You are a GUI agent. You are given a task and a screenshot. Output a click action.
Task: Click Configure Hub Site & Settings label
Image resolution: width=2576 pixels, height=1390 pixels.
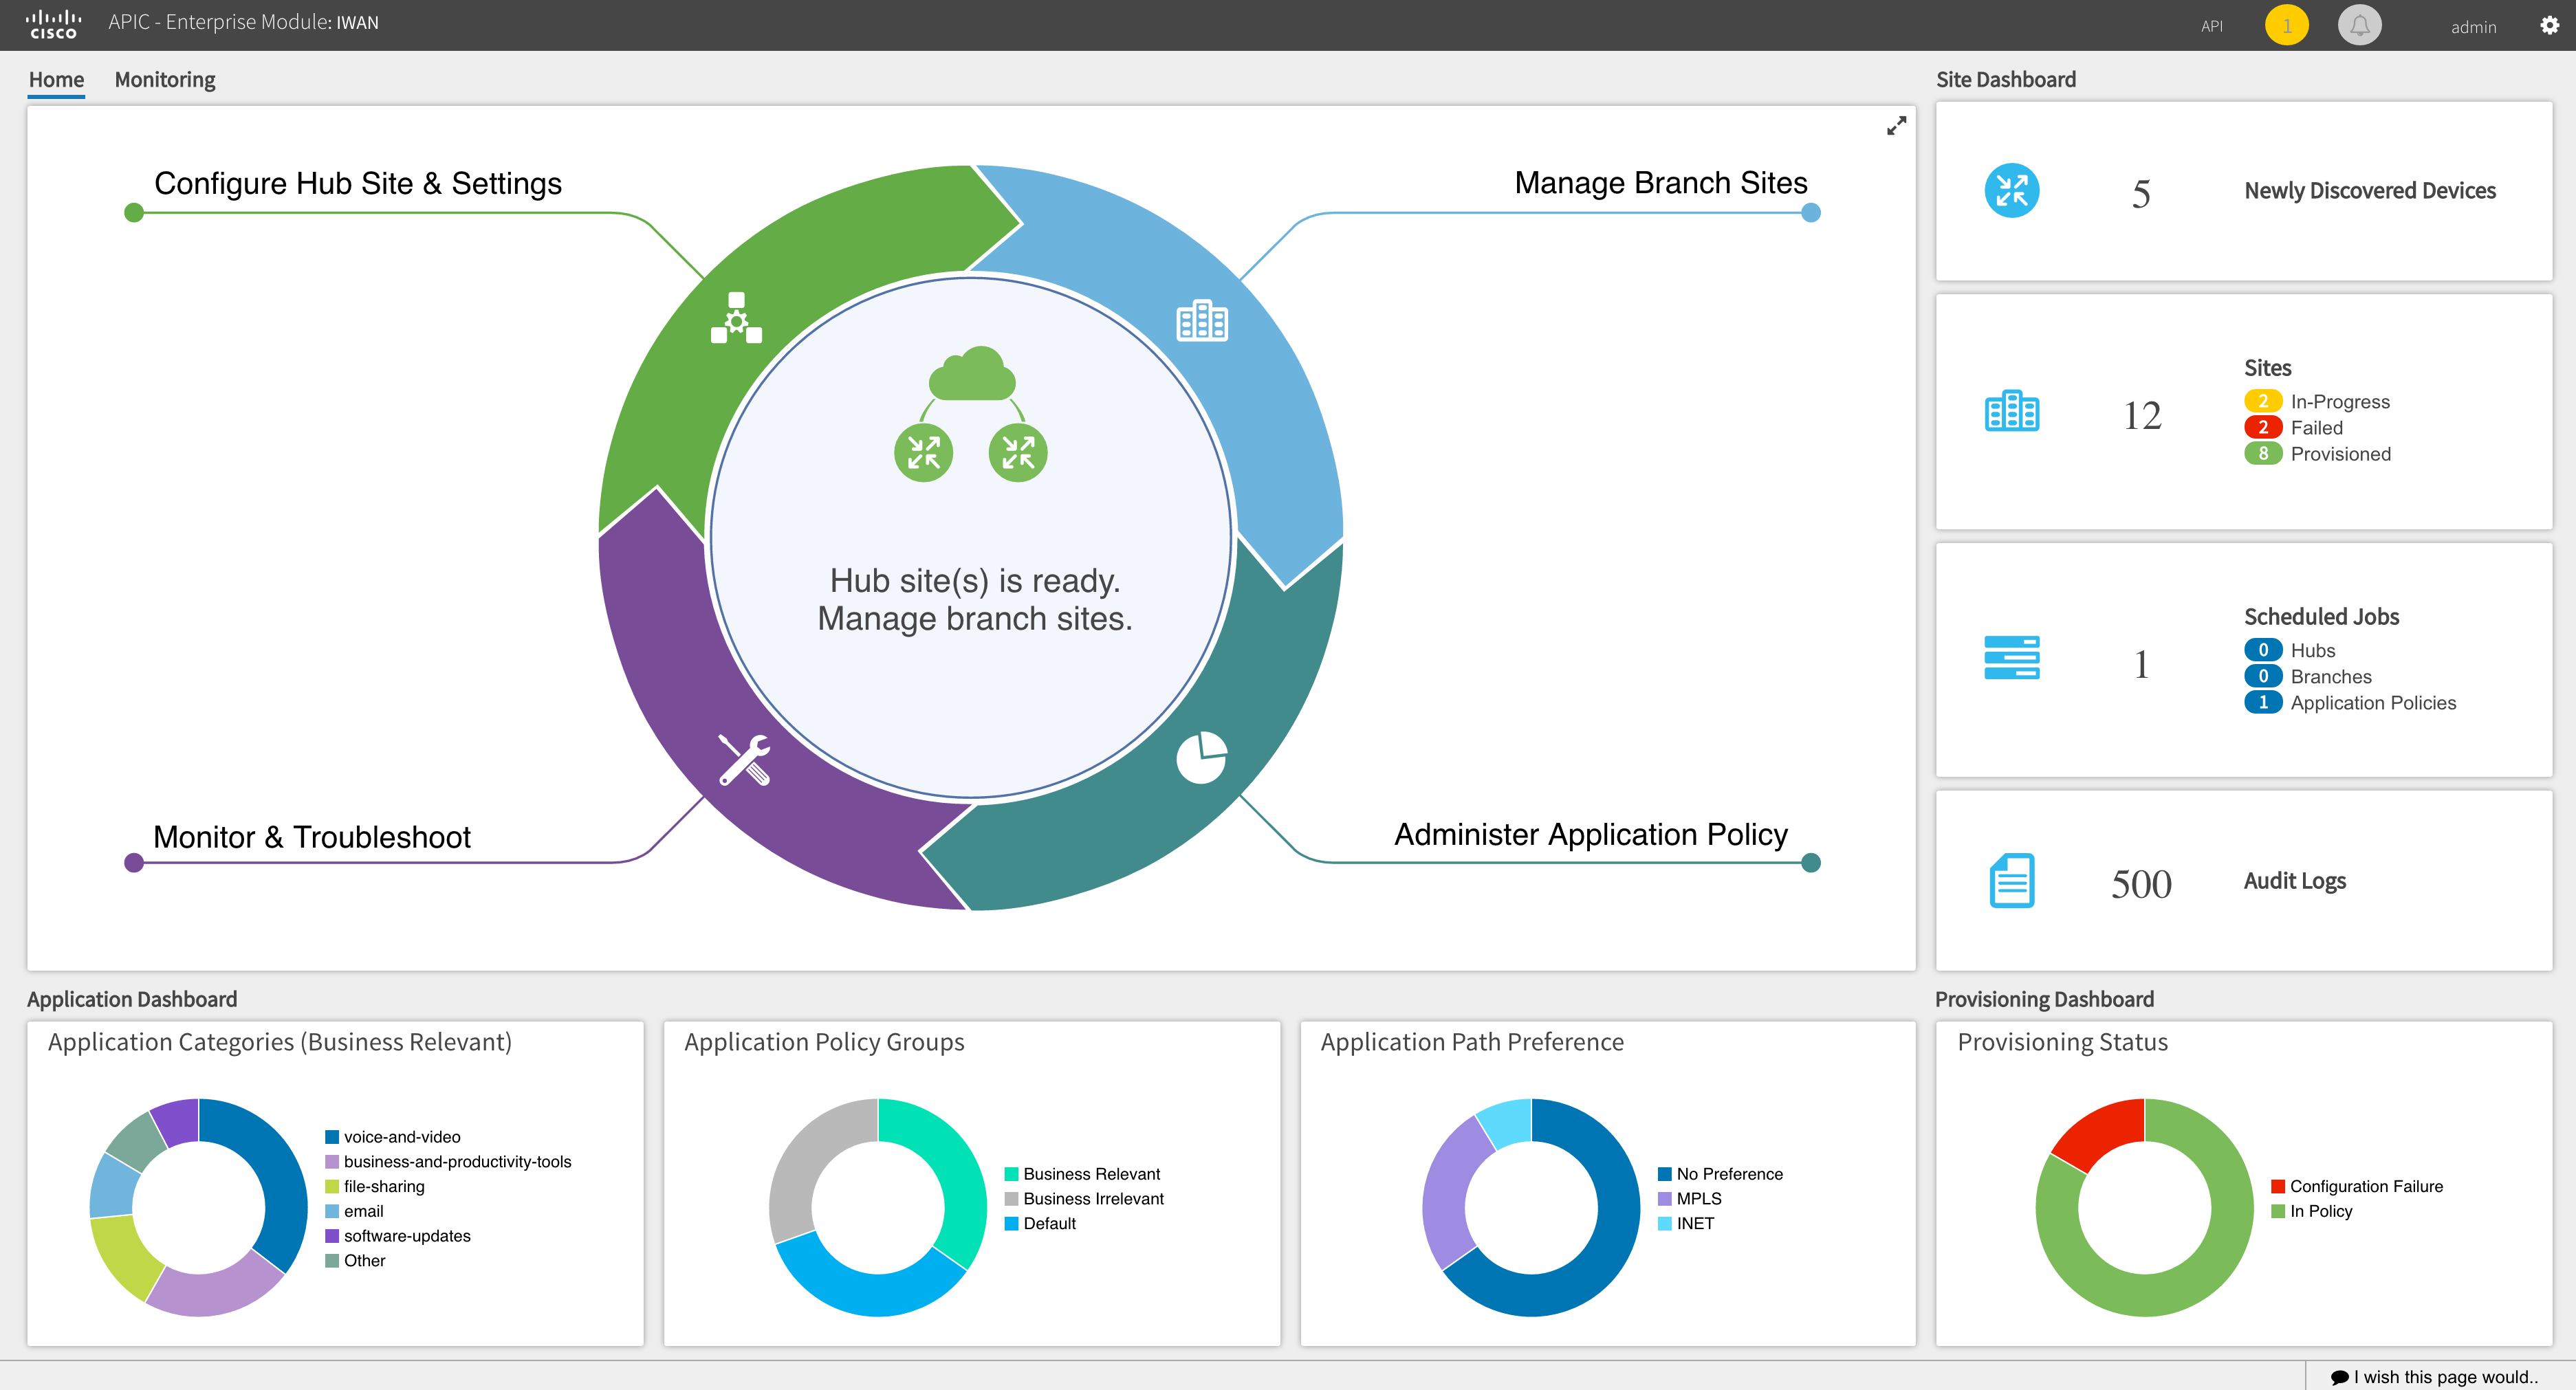pyautogui.click(x=357, y=184)
